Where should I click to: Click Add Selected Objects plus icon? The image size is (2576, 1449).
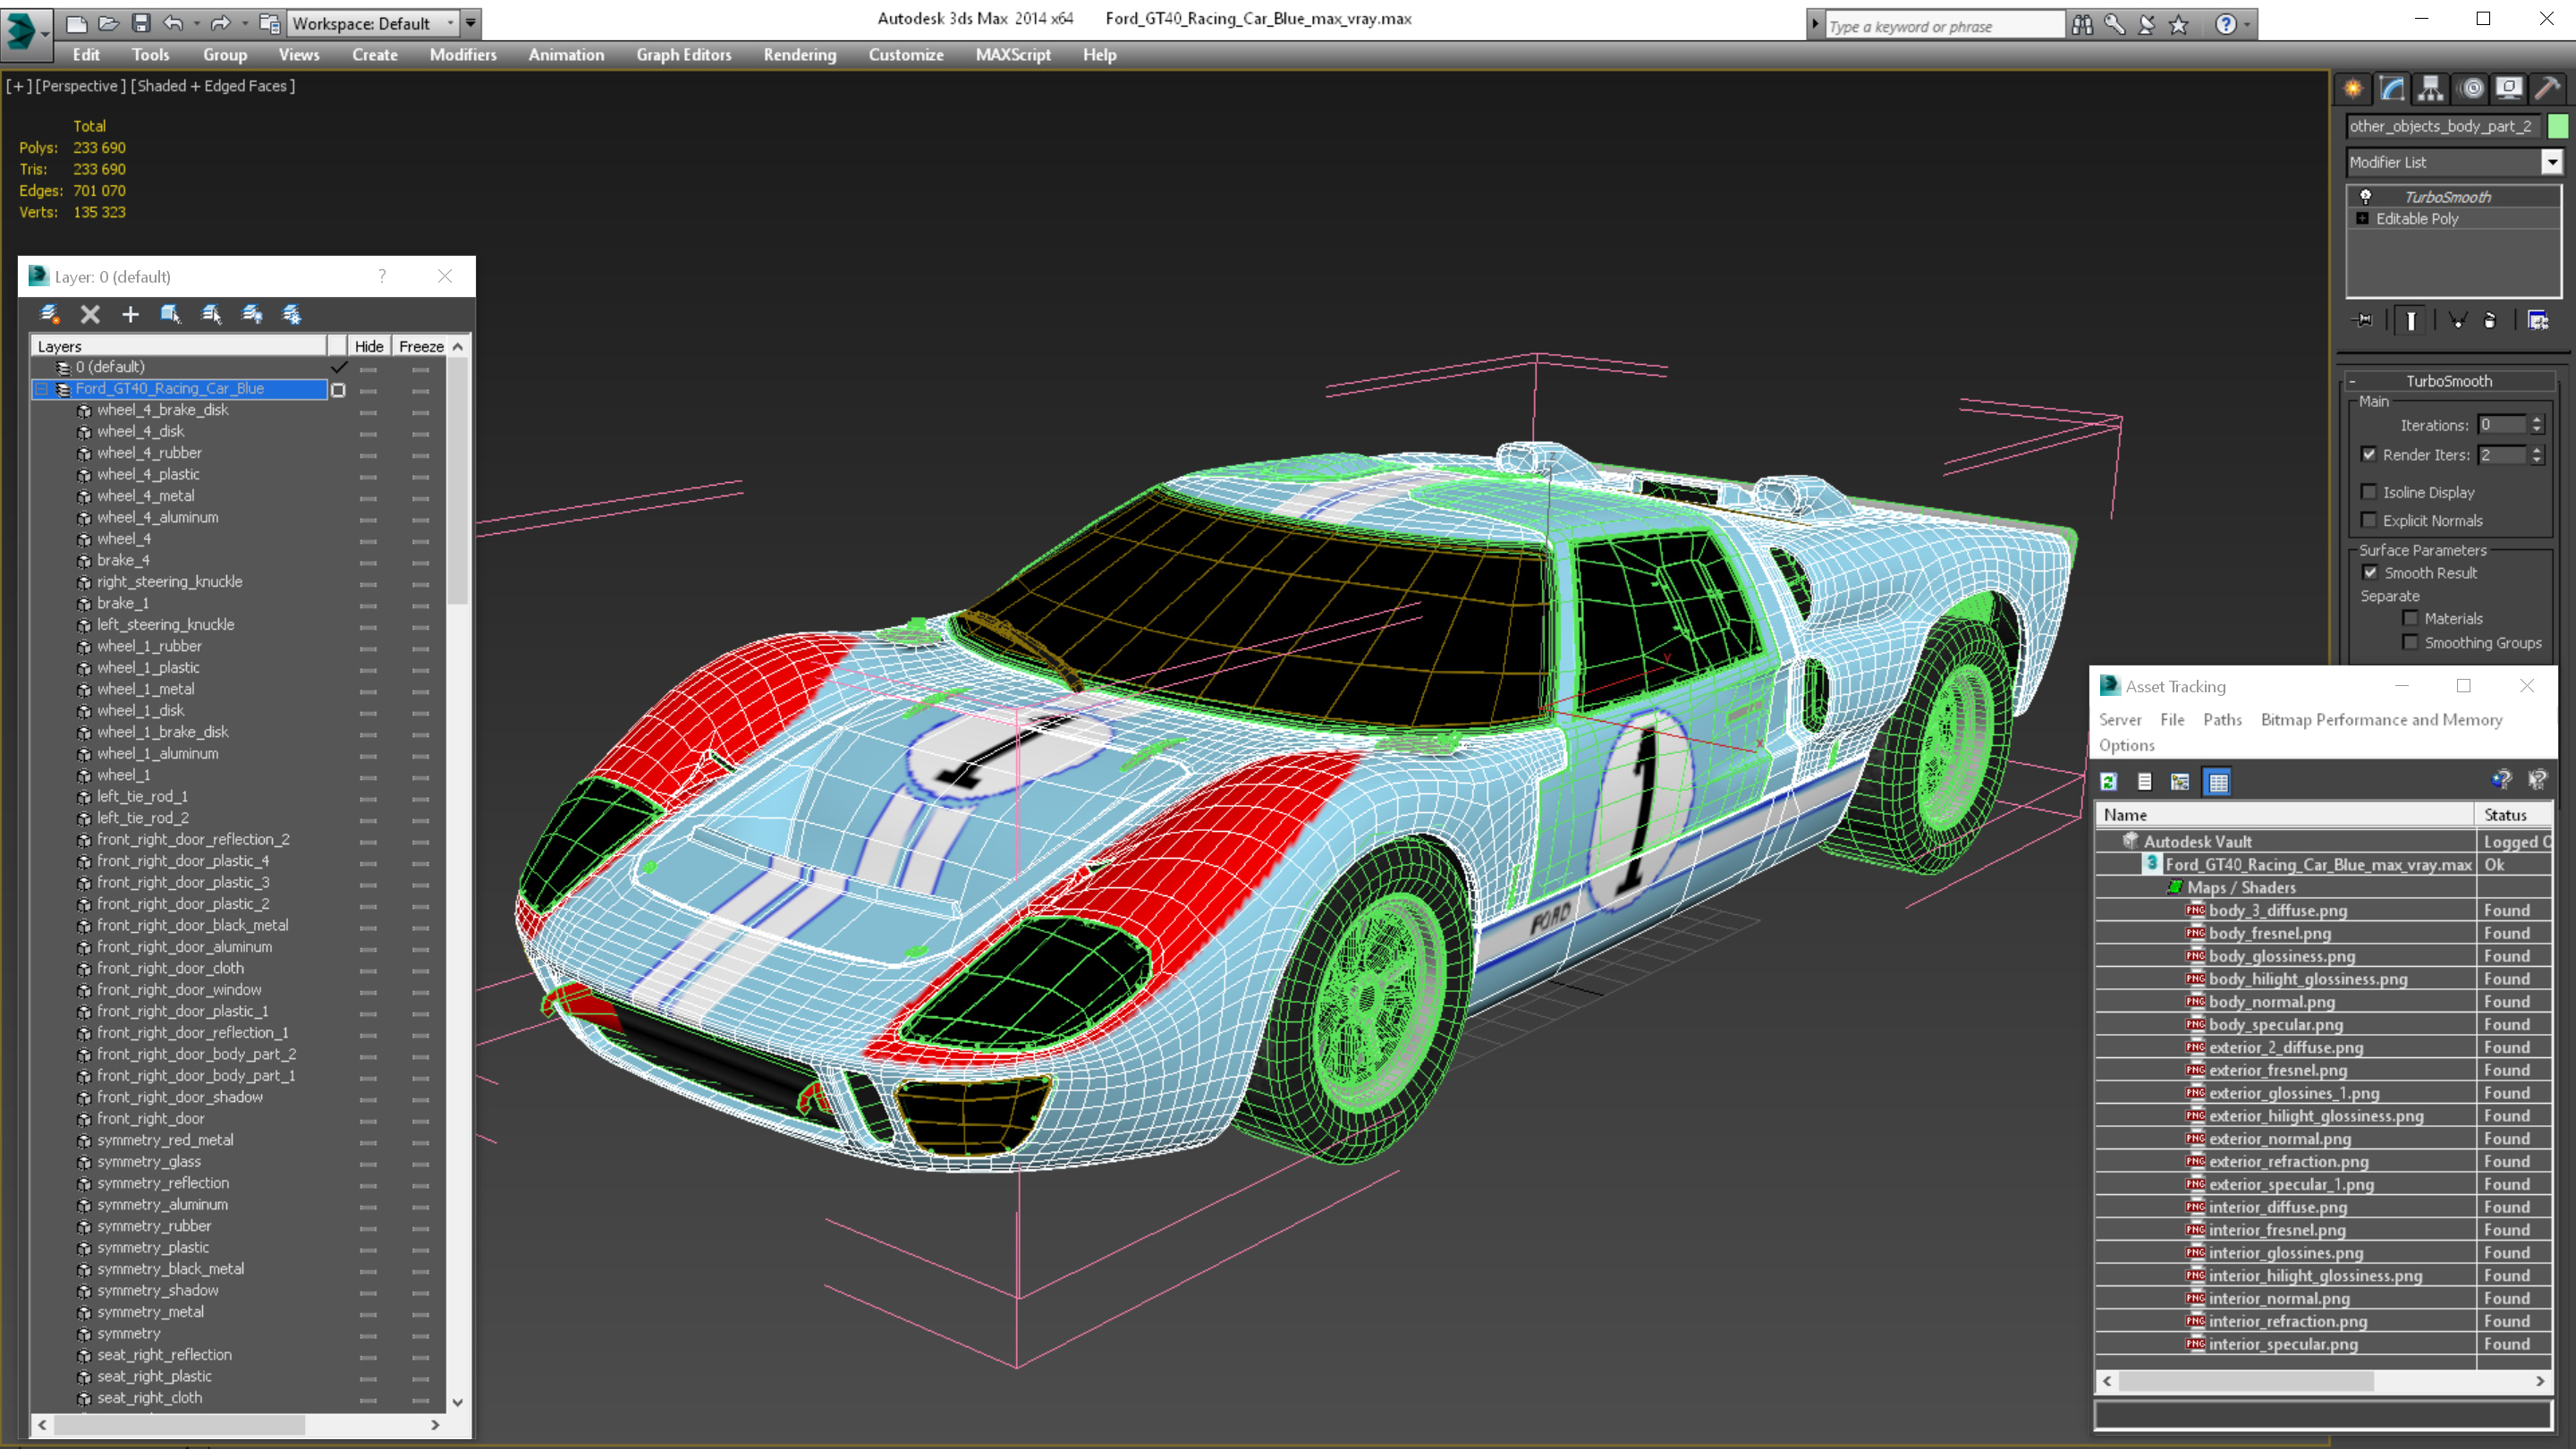pos(130,314)
